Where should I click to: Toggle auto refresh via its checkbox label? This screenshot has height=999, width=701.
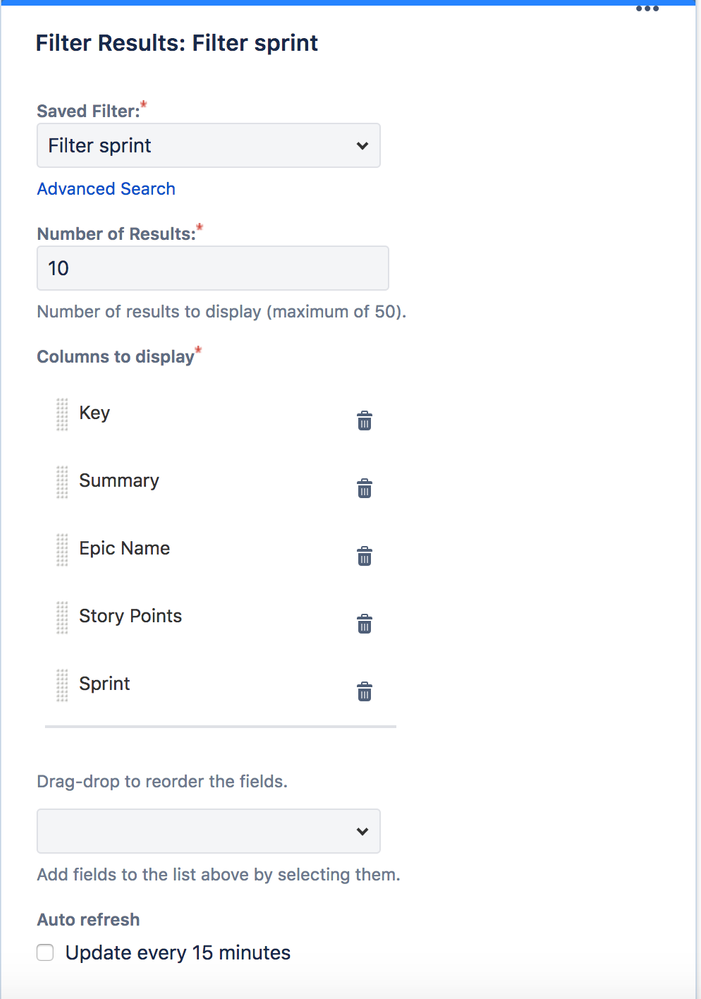[x=178, y=952]
